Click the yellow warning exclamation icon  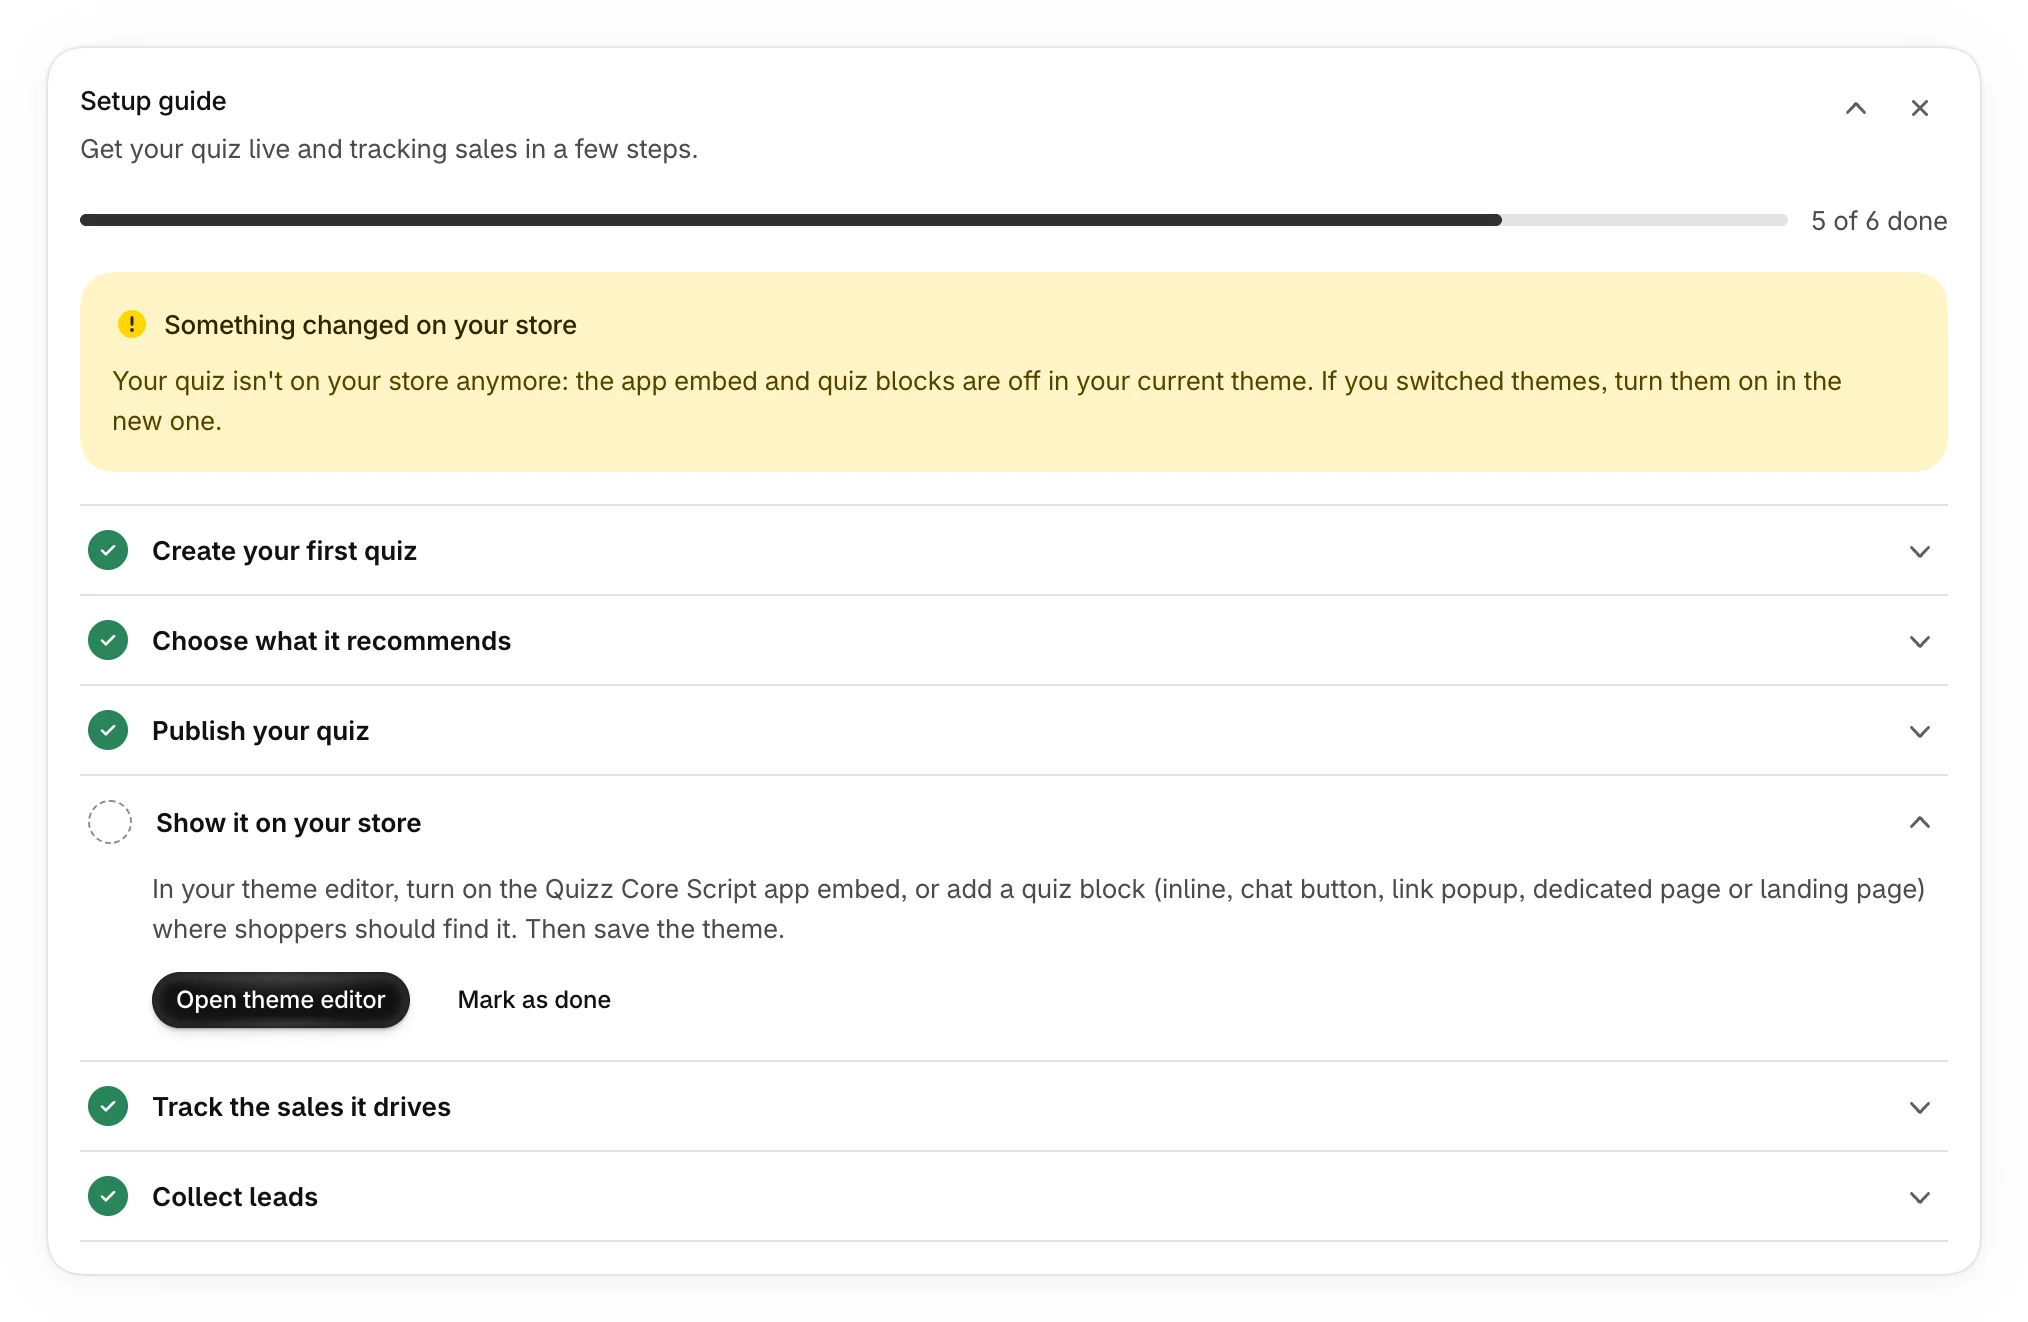[131, 324]
